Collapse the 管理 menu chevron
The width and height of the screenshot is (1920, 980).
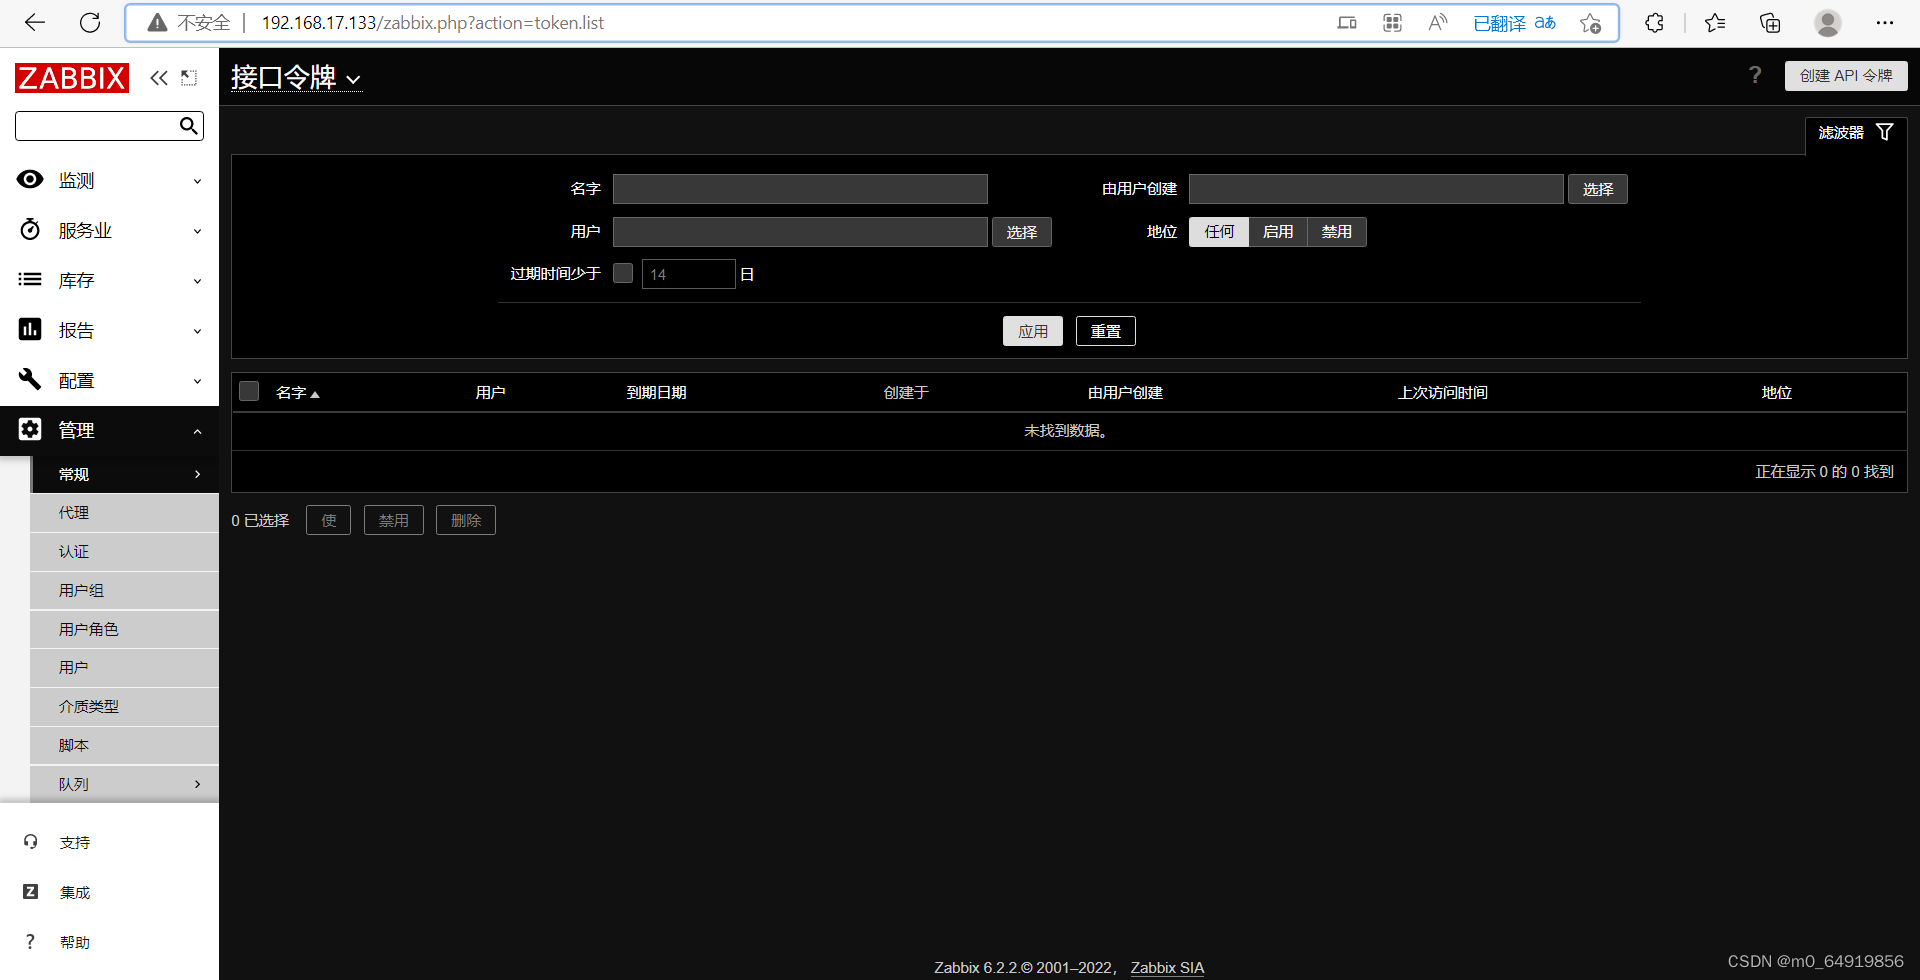(x=197, y=431)
